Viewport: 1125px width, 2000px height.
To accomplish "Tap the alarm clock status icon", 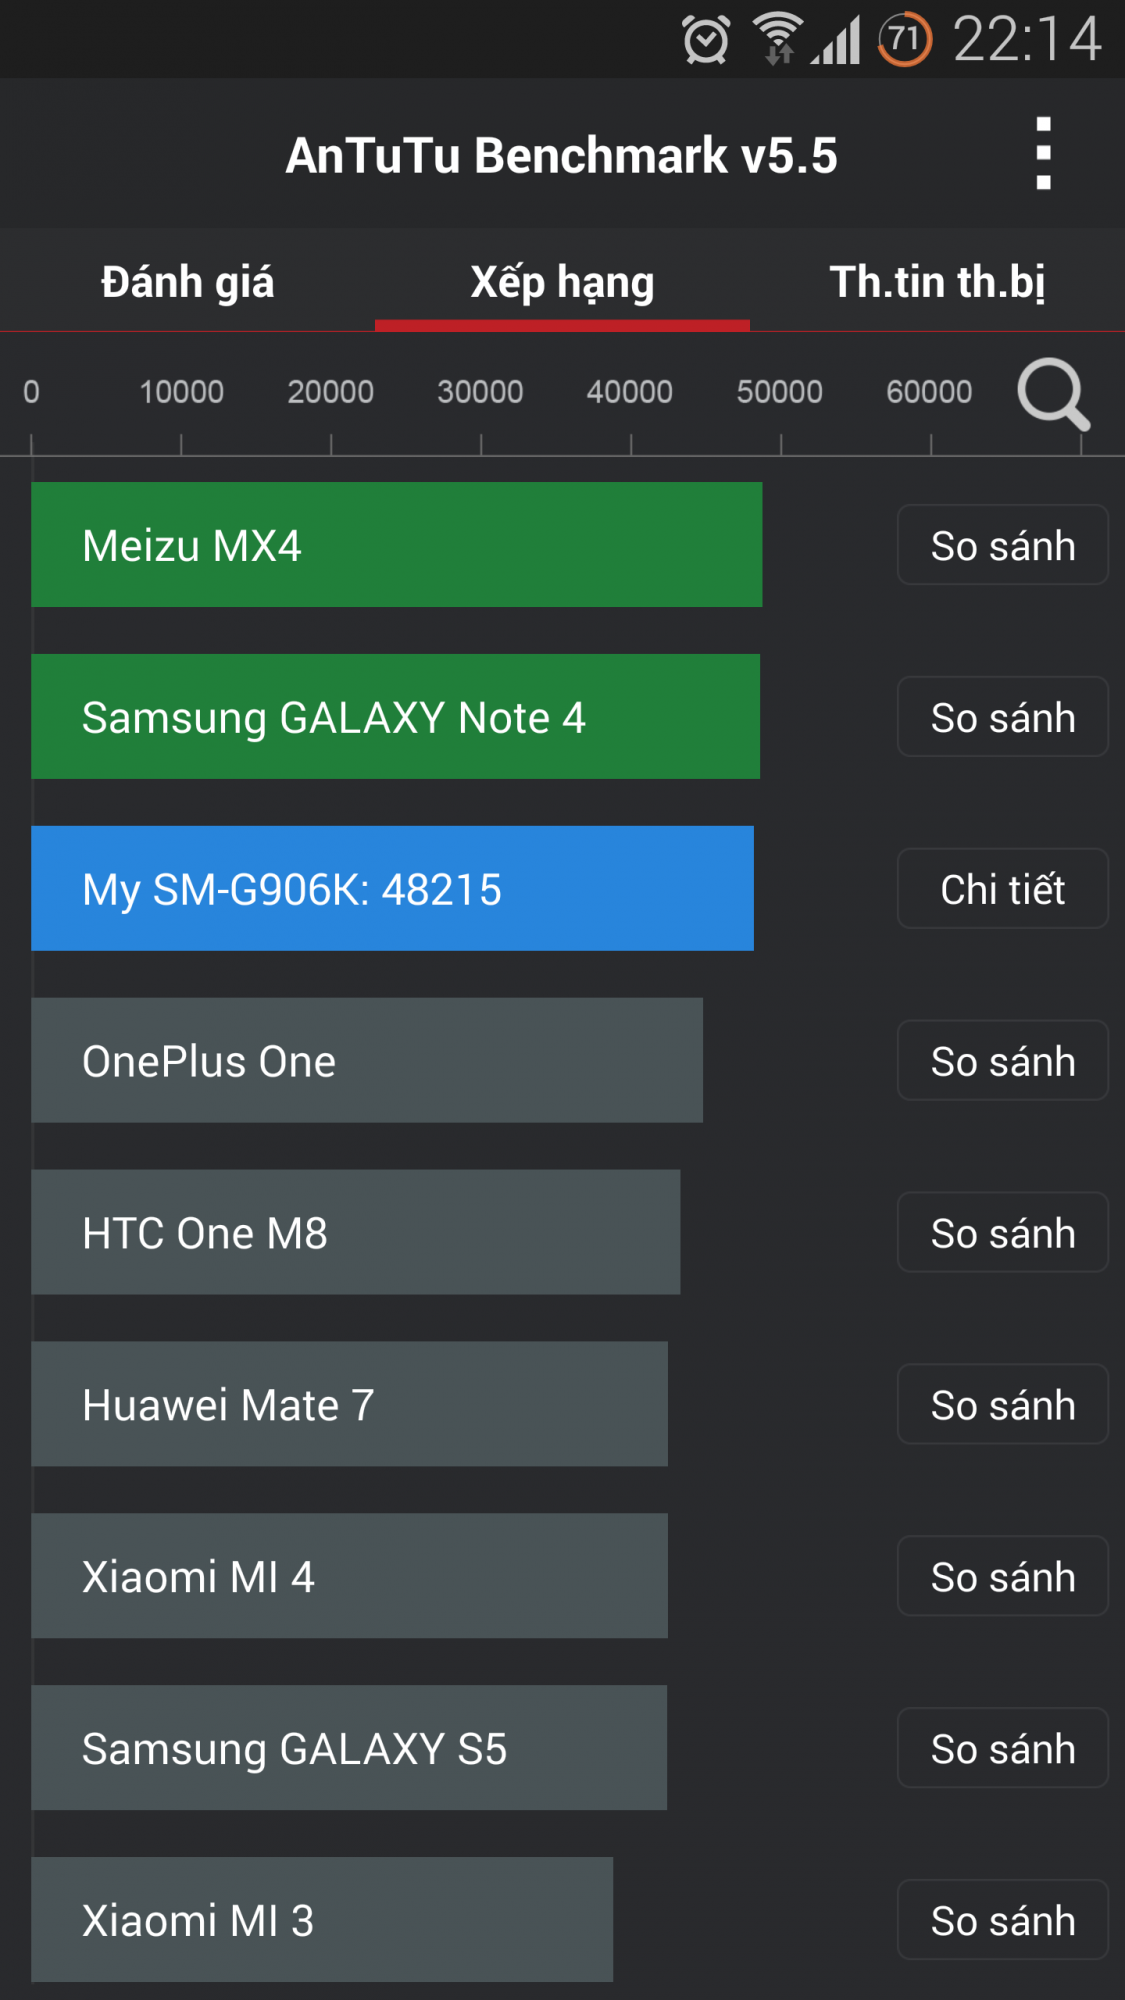I will [x=706, y=40].
